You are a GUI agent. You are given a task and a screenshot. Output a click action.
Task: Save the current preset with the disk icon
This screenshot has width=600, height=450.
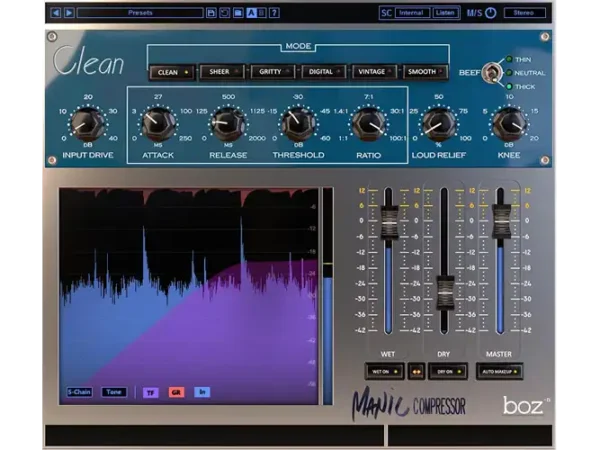[211, 13]
